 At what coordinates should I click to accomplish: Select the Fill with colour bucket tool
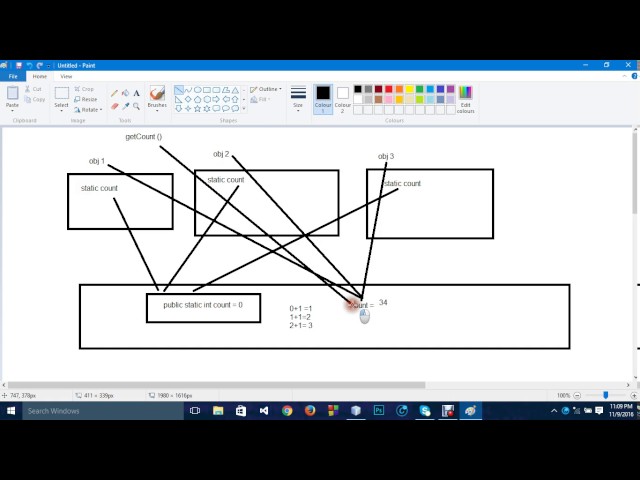pos(126,93)
